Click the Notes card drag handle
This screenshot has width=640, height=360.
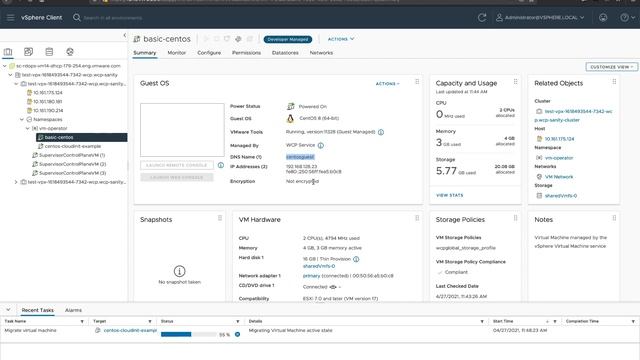(614, 218)
